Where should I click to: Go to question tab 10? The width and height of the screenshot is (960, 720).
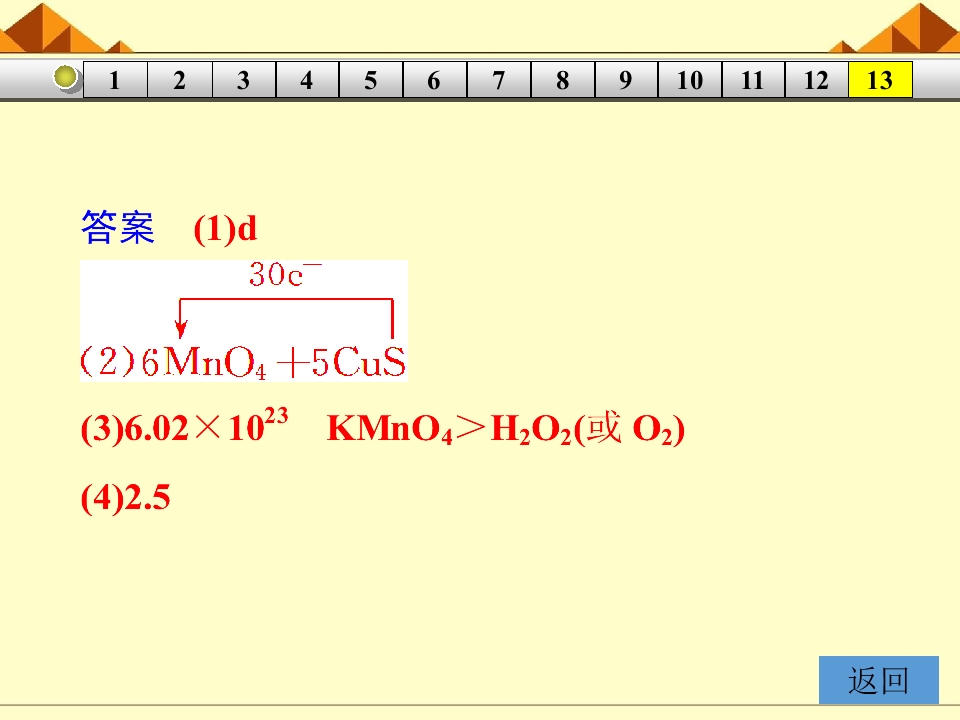(x=690, y=80)
